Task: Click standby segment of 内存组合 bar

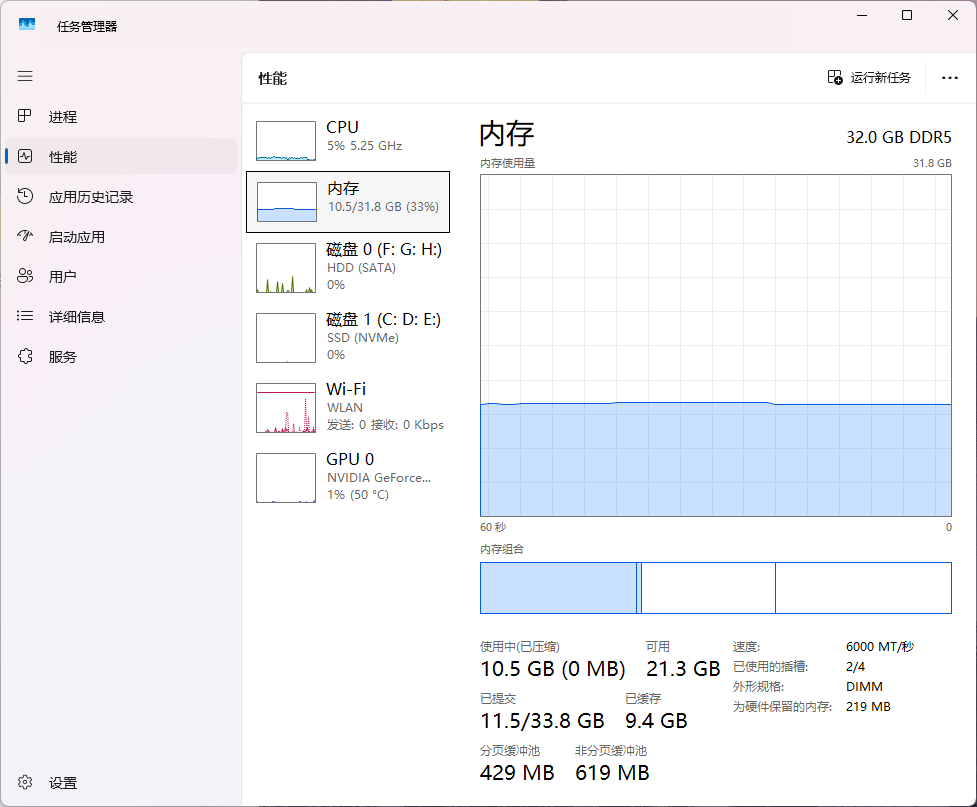Action: pyautogui.click(x=708, y=588)
